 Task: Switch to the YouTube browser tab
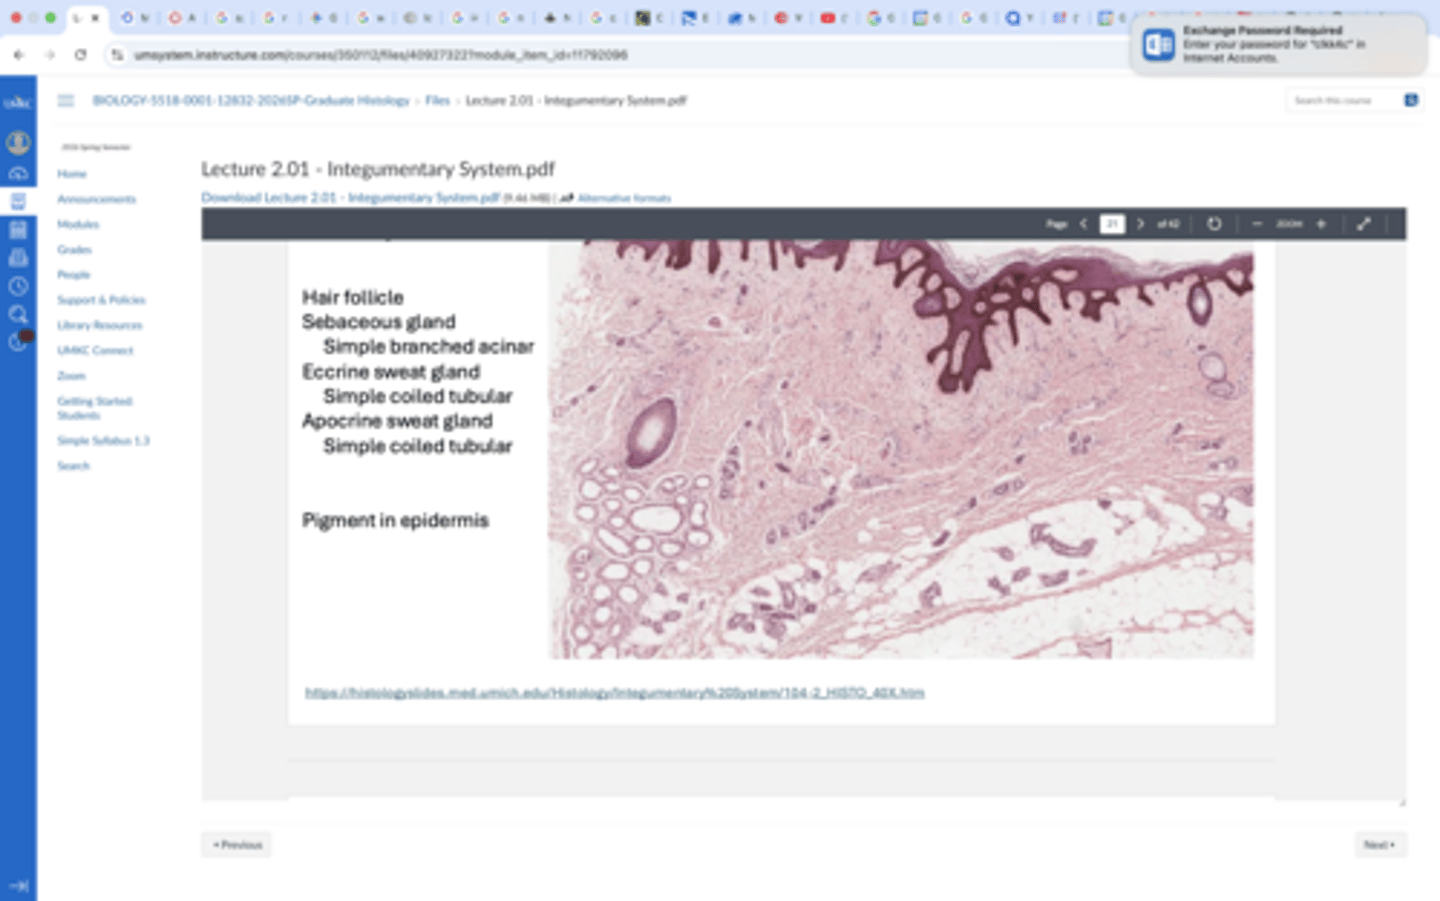(x=833, y=18)
